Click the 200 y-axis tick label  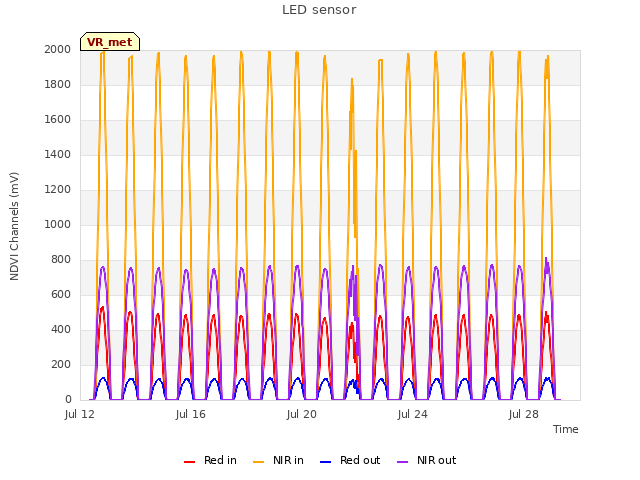coord(61,364)
